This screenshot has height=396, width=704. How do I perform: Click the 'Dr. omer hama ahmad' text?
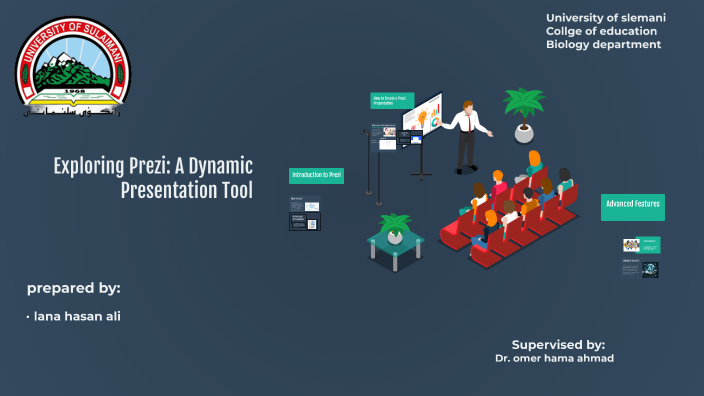click(554, 358)
